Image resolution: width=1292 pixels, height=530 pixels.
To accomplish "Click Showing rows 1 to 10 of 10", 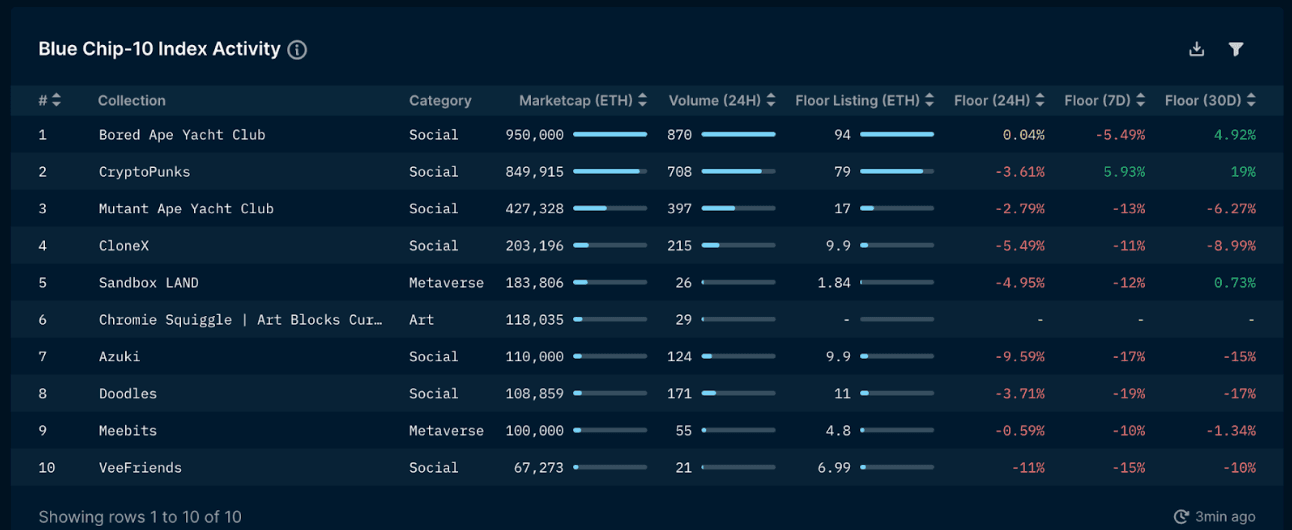I will [140, 517].
